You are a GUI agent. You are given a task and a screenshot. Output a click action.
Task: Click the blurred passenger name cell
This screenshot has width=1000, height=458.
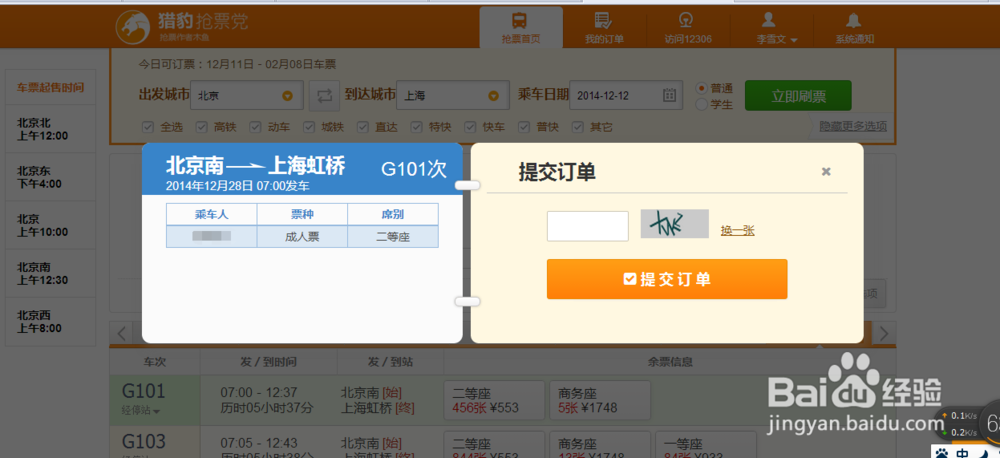212,237
